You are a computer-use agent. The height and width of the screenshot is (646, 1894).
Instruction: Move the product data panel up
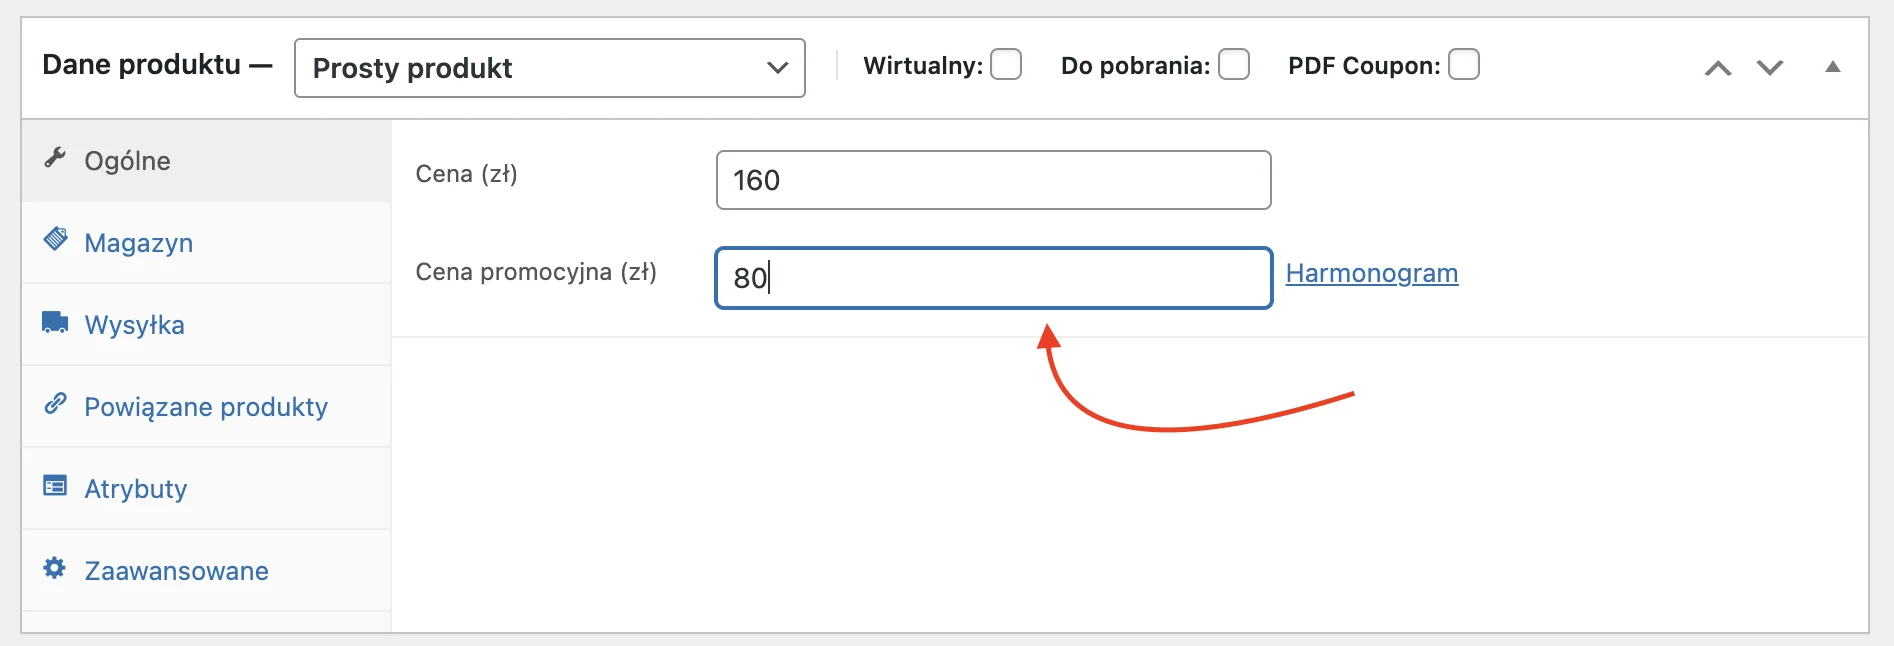pyautogui.click(x=1718, y=68)
